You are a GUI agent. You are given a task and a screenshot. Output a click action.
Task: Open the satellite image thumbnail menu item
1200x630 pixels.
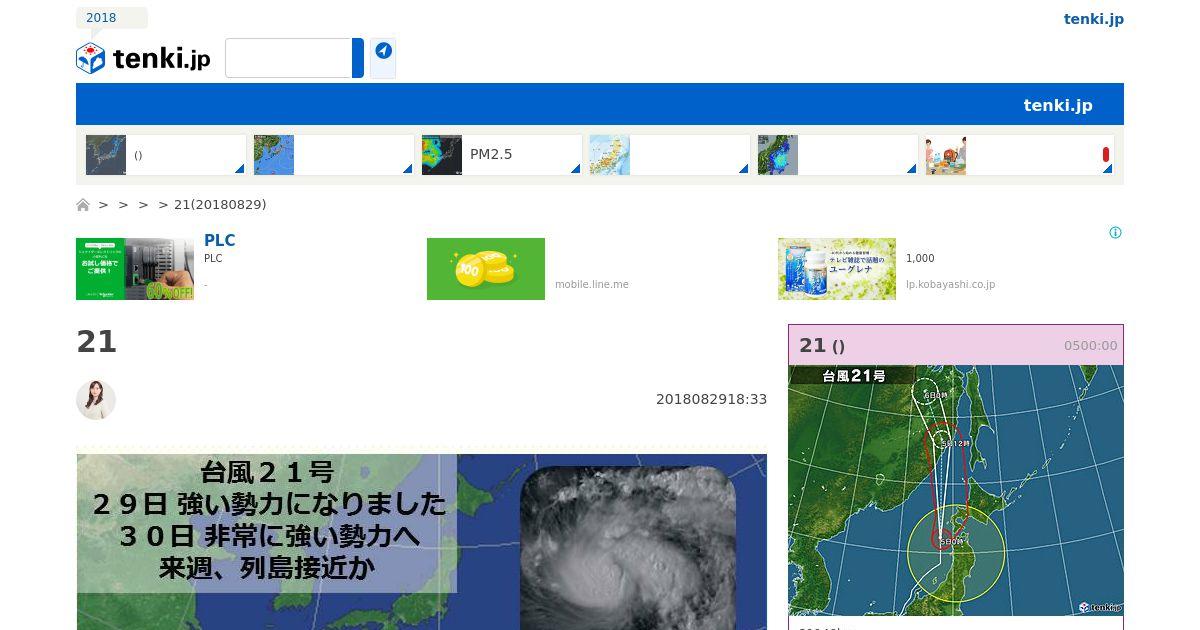pos(165,155)
